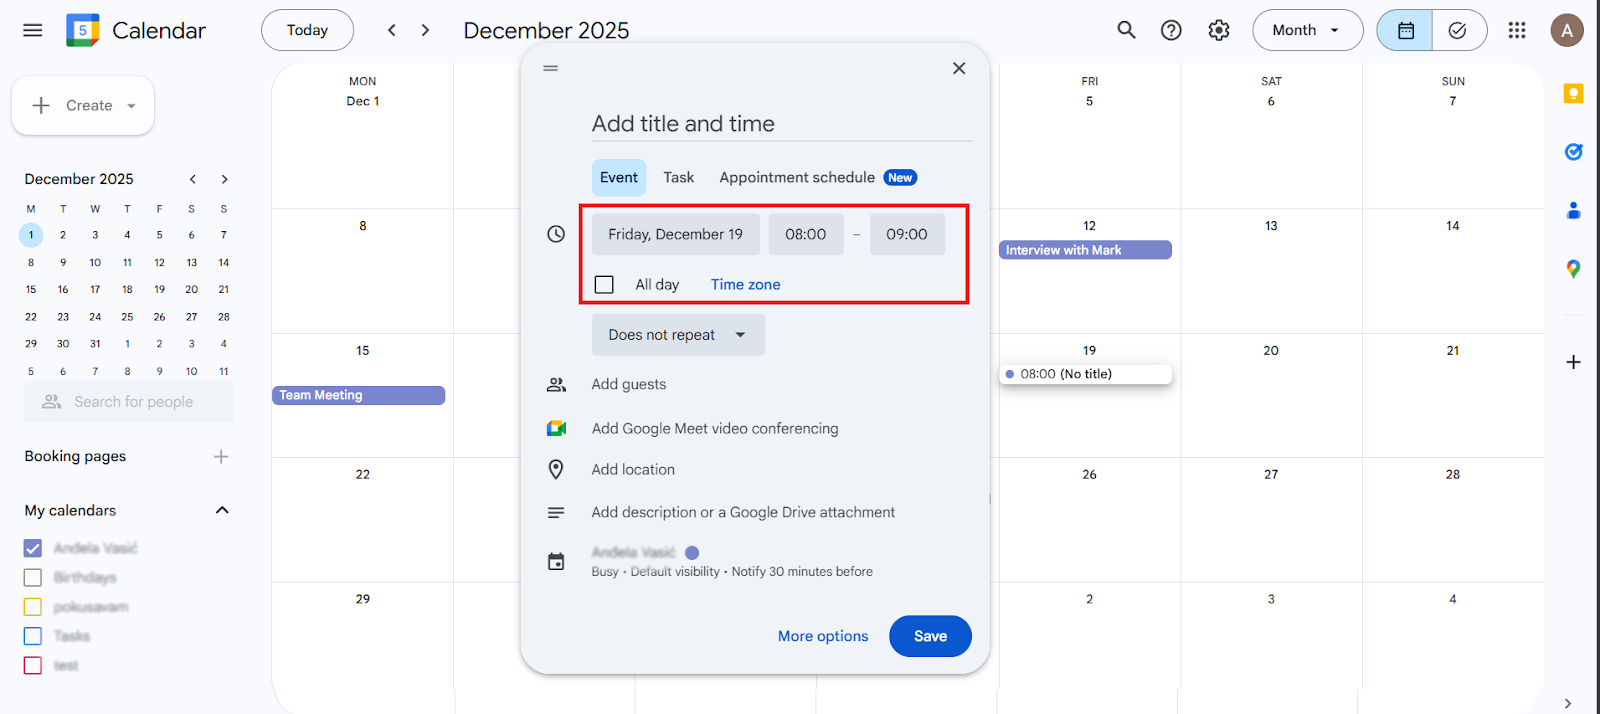Image resolution: width=1600 pixels, height=714 pixels.
Task: Collapse the My calendars section
Action: [222, 510]
